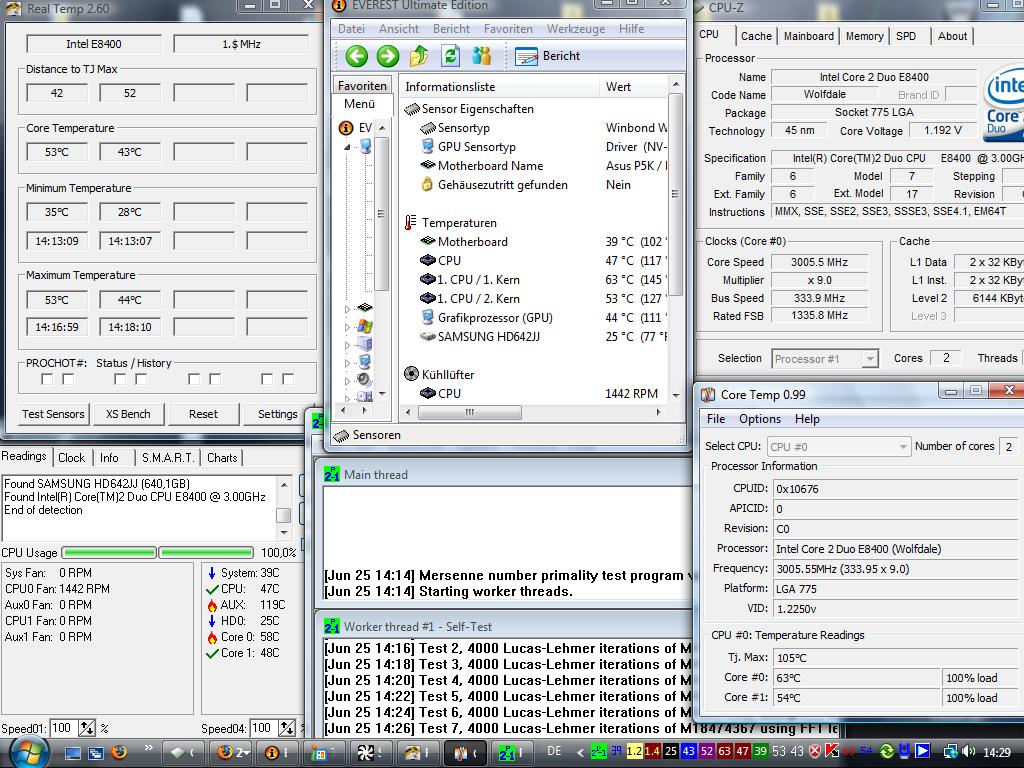Click Speed01 spinner arrows in SpeedFan
1024x768 pixels.
tap(87, 728)
